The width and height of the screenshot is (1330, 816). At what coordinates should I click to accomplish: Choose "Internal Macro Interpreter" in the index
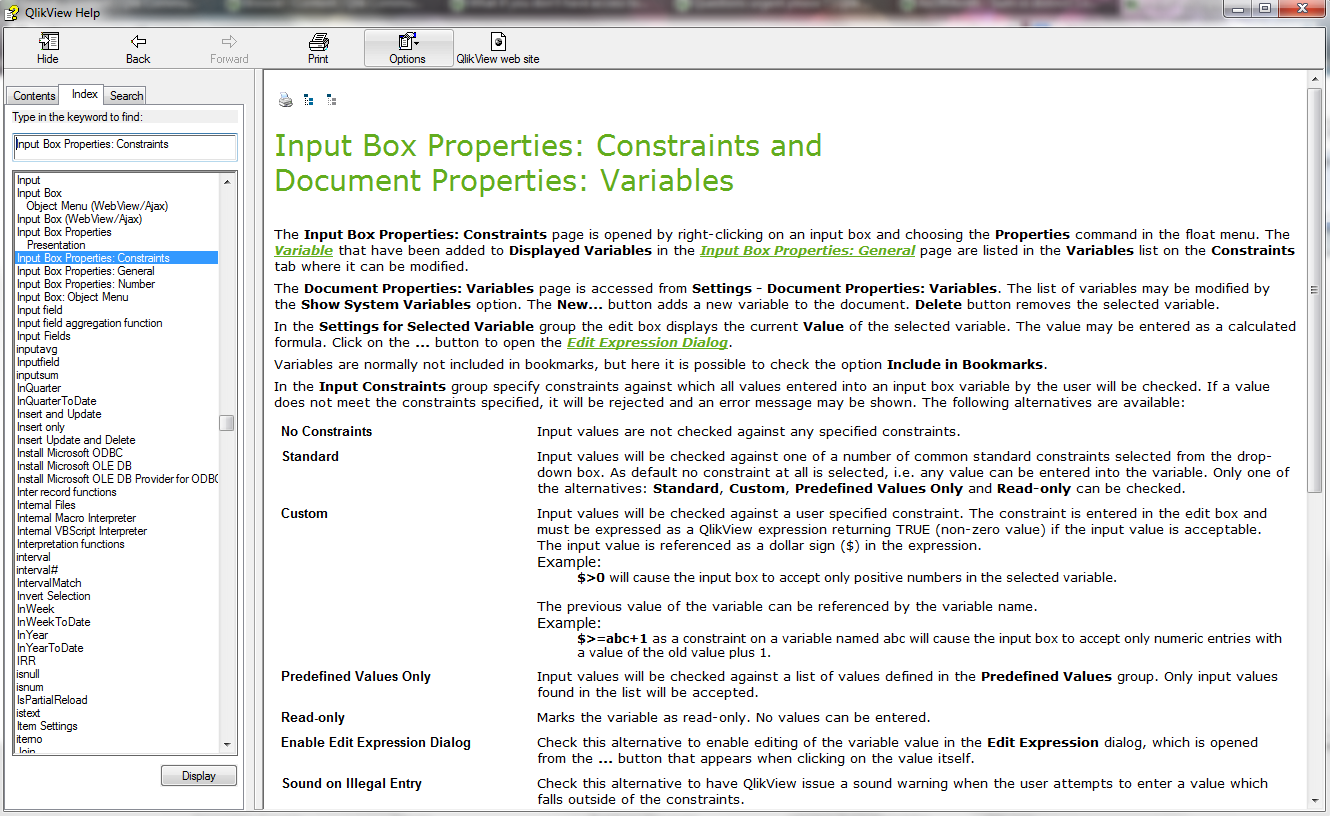click(x=76, y=518)
